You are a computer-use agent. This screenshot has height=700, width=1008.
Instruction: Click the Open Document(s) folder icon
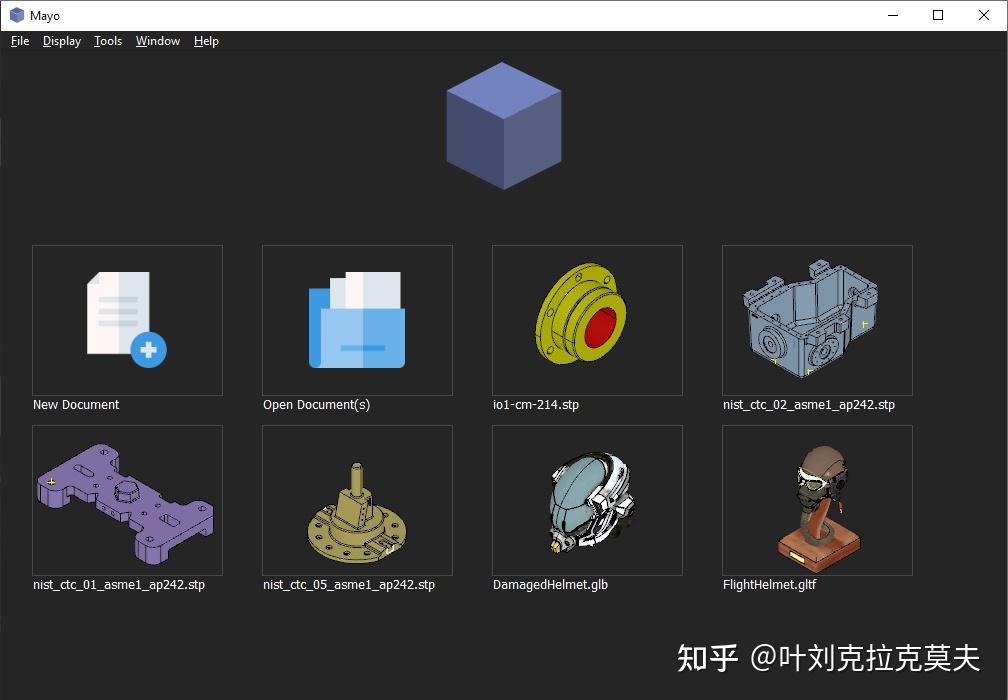(357, 320)
